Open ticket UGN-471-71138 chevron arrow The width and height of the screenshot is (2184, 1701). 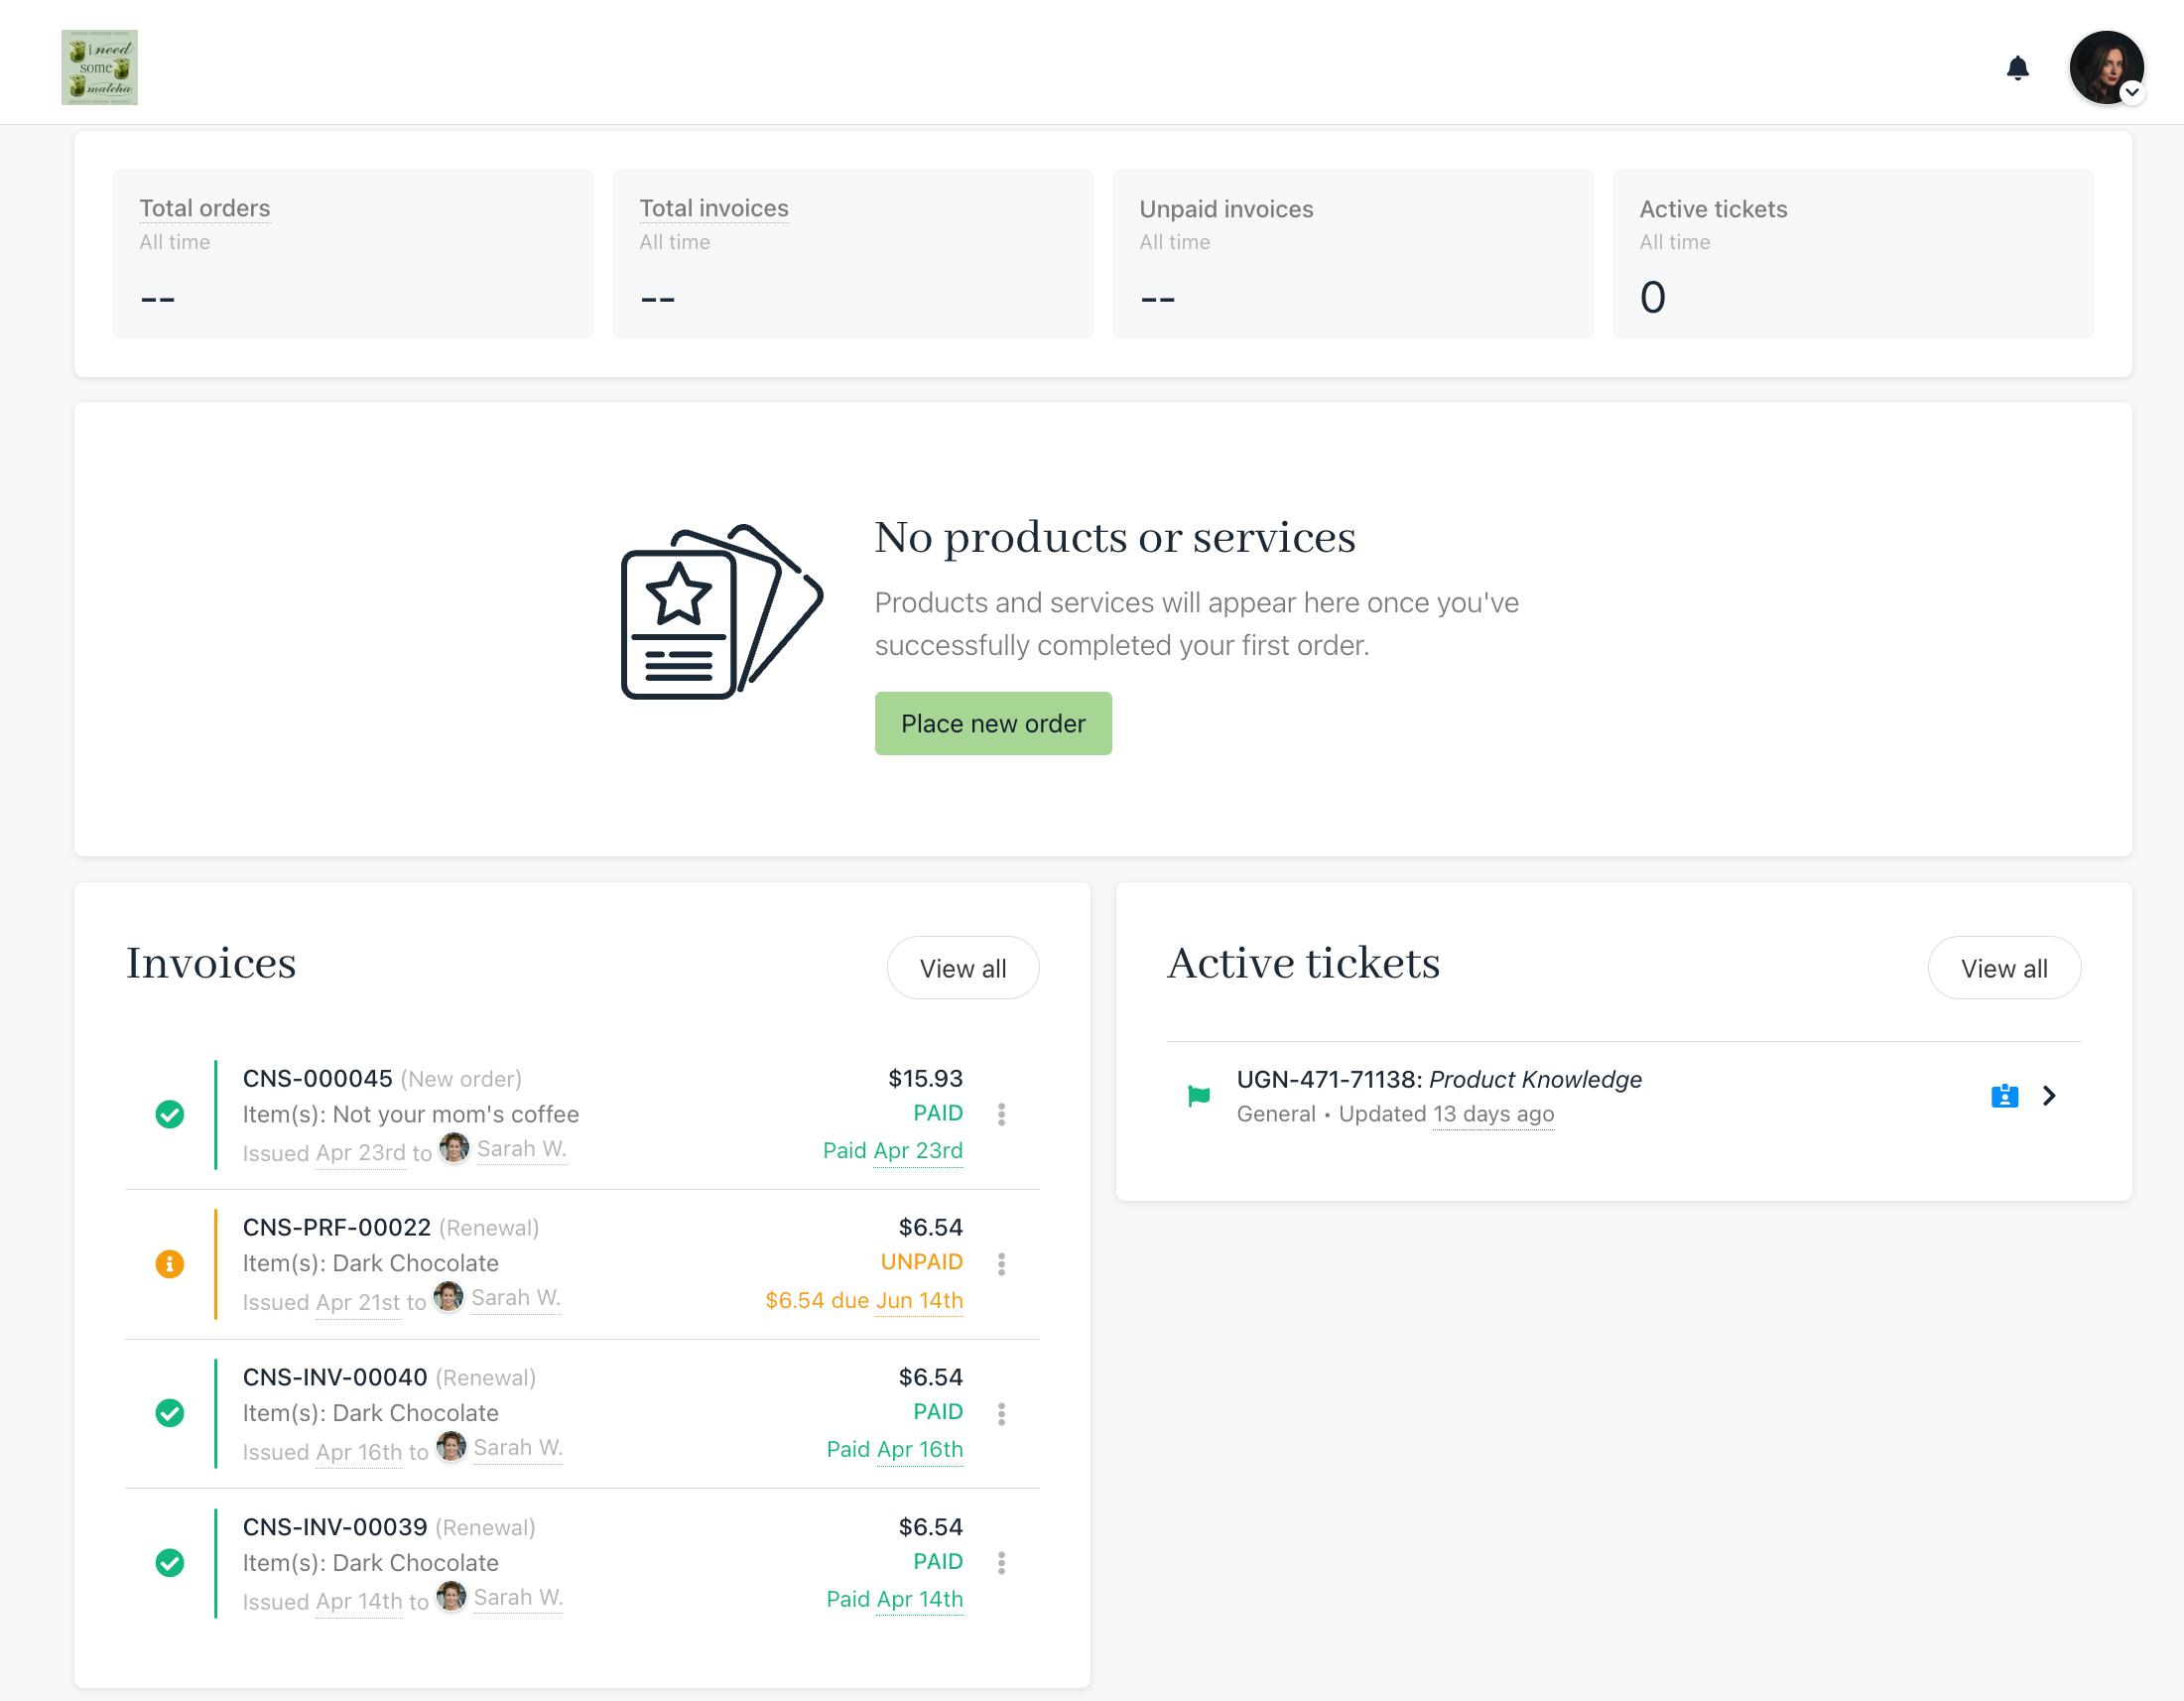(2049, 1096)
